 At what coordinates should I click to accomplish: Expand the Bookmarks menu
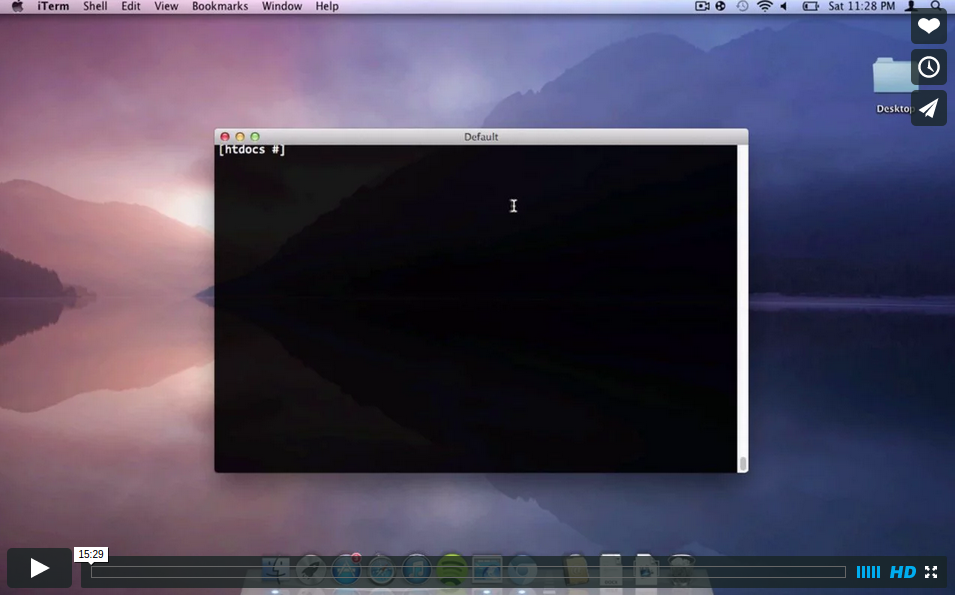click(219, 6)
